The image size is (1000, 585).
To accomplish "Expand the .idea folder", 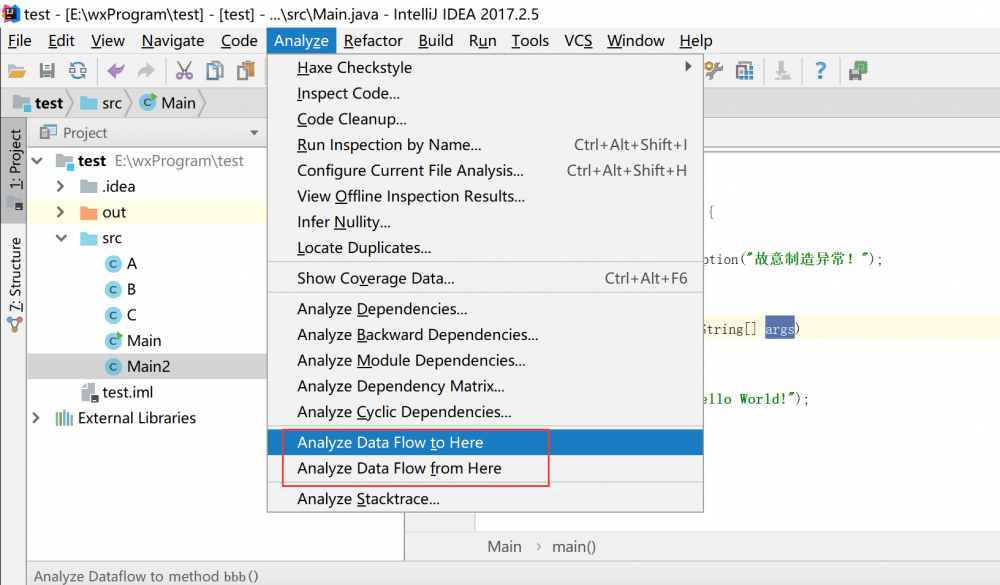I will click(59, 185).
